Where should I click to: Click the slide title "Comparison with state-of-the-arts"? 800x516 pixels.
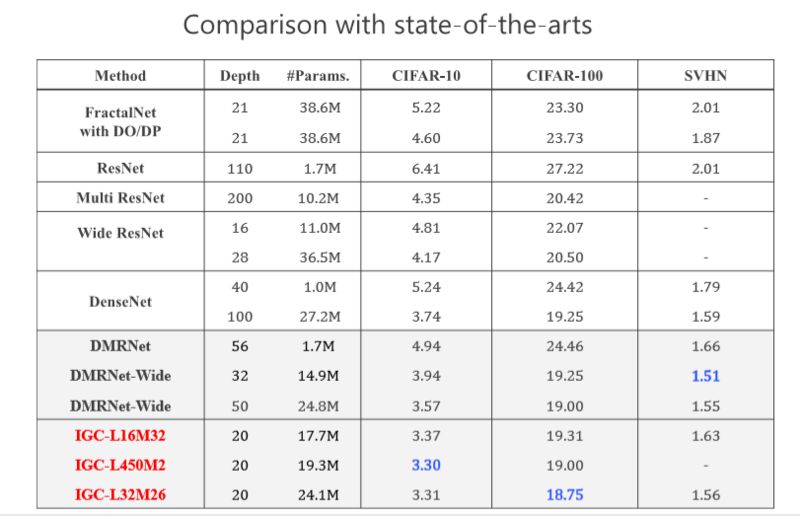pyautogui.click(x=387, y=25)
